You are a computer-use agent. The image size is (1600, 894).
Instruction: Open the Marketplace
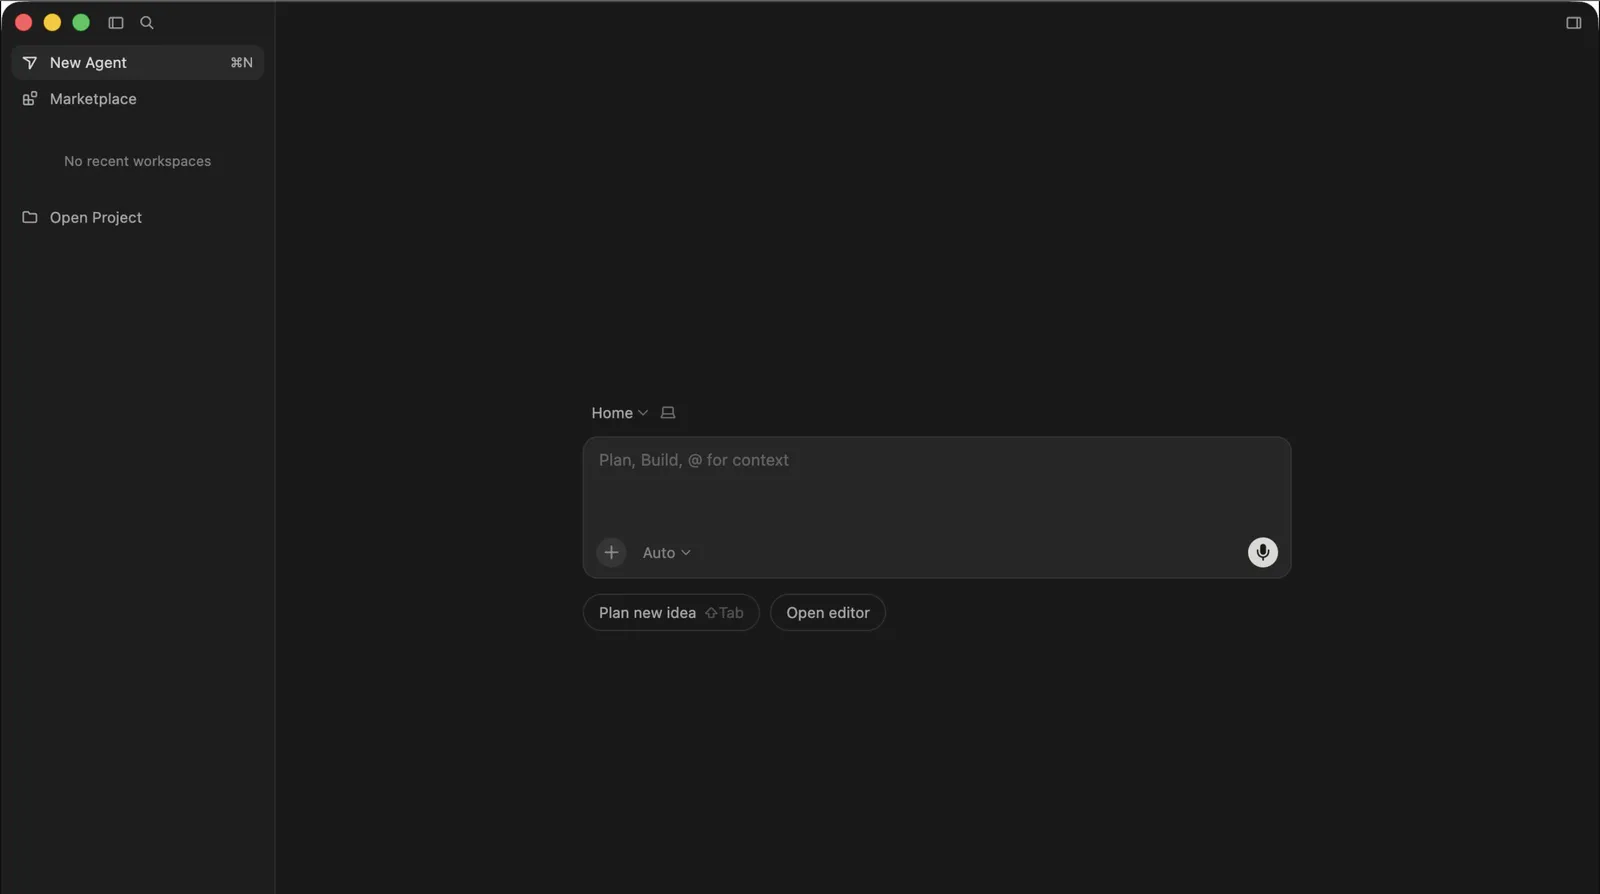pyautogui.click(x=138, y=99)
